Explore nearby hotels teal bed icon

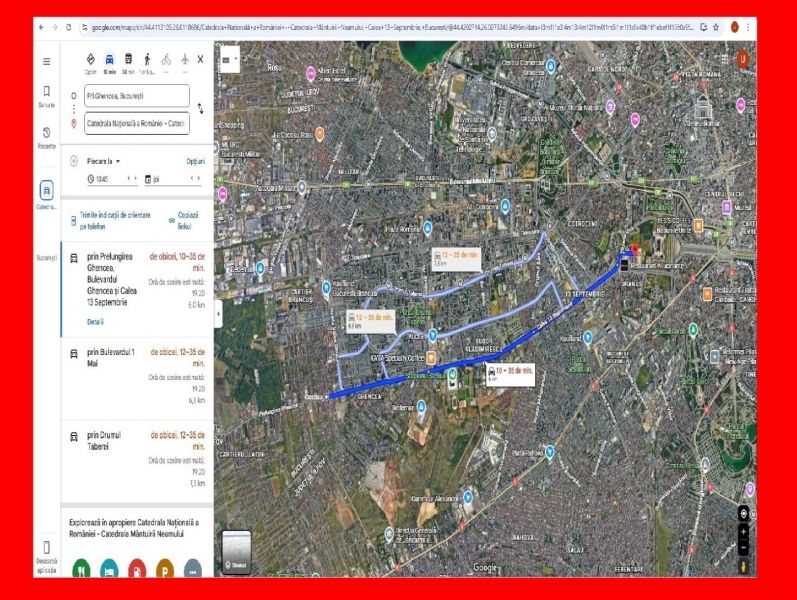(x=109, y=568)
